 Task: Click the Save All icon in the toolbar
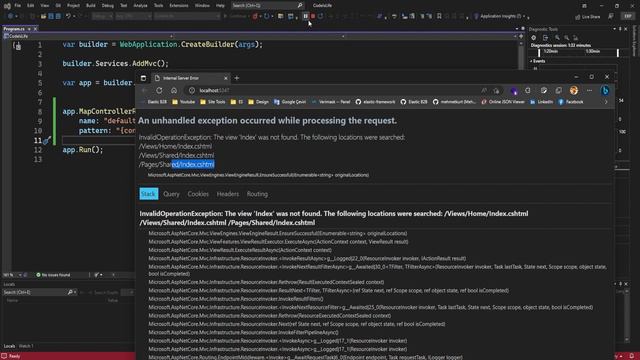point(58,16)
